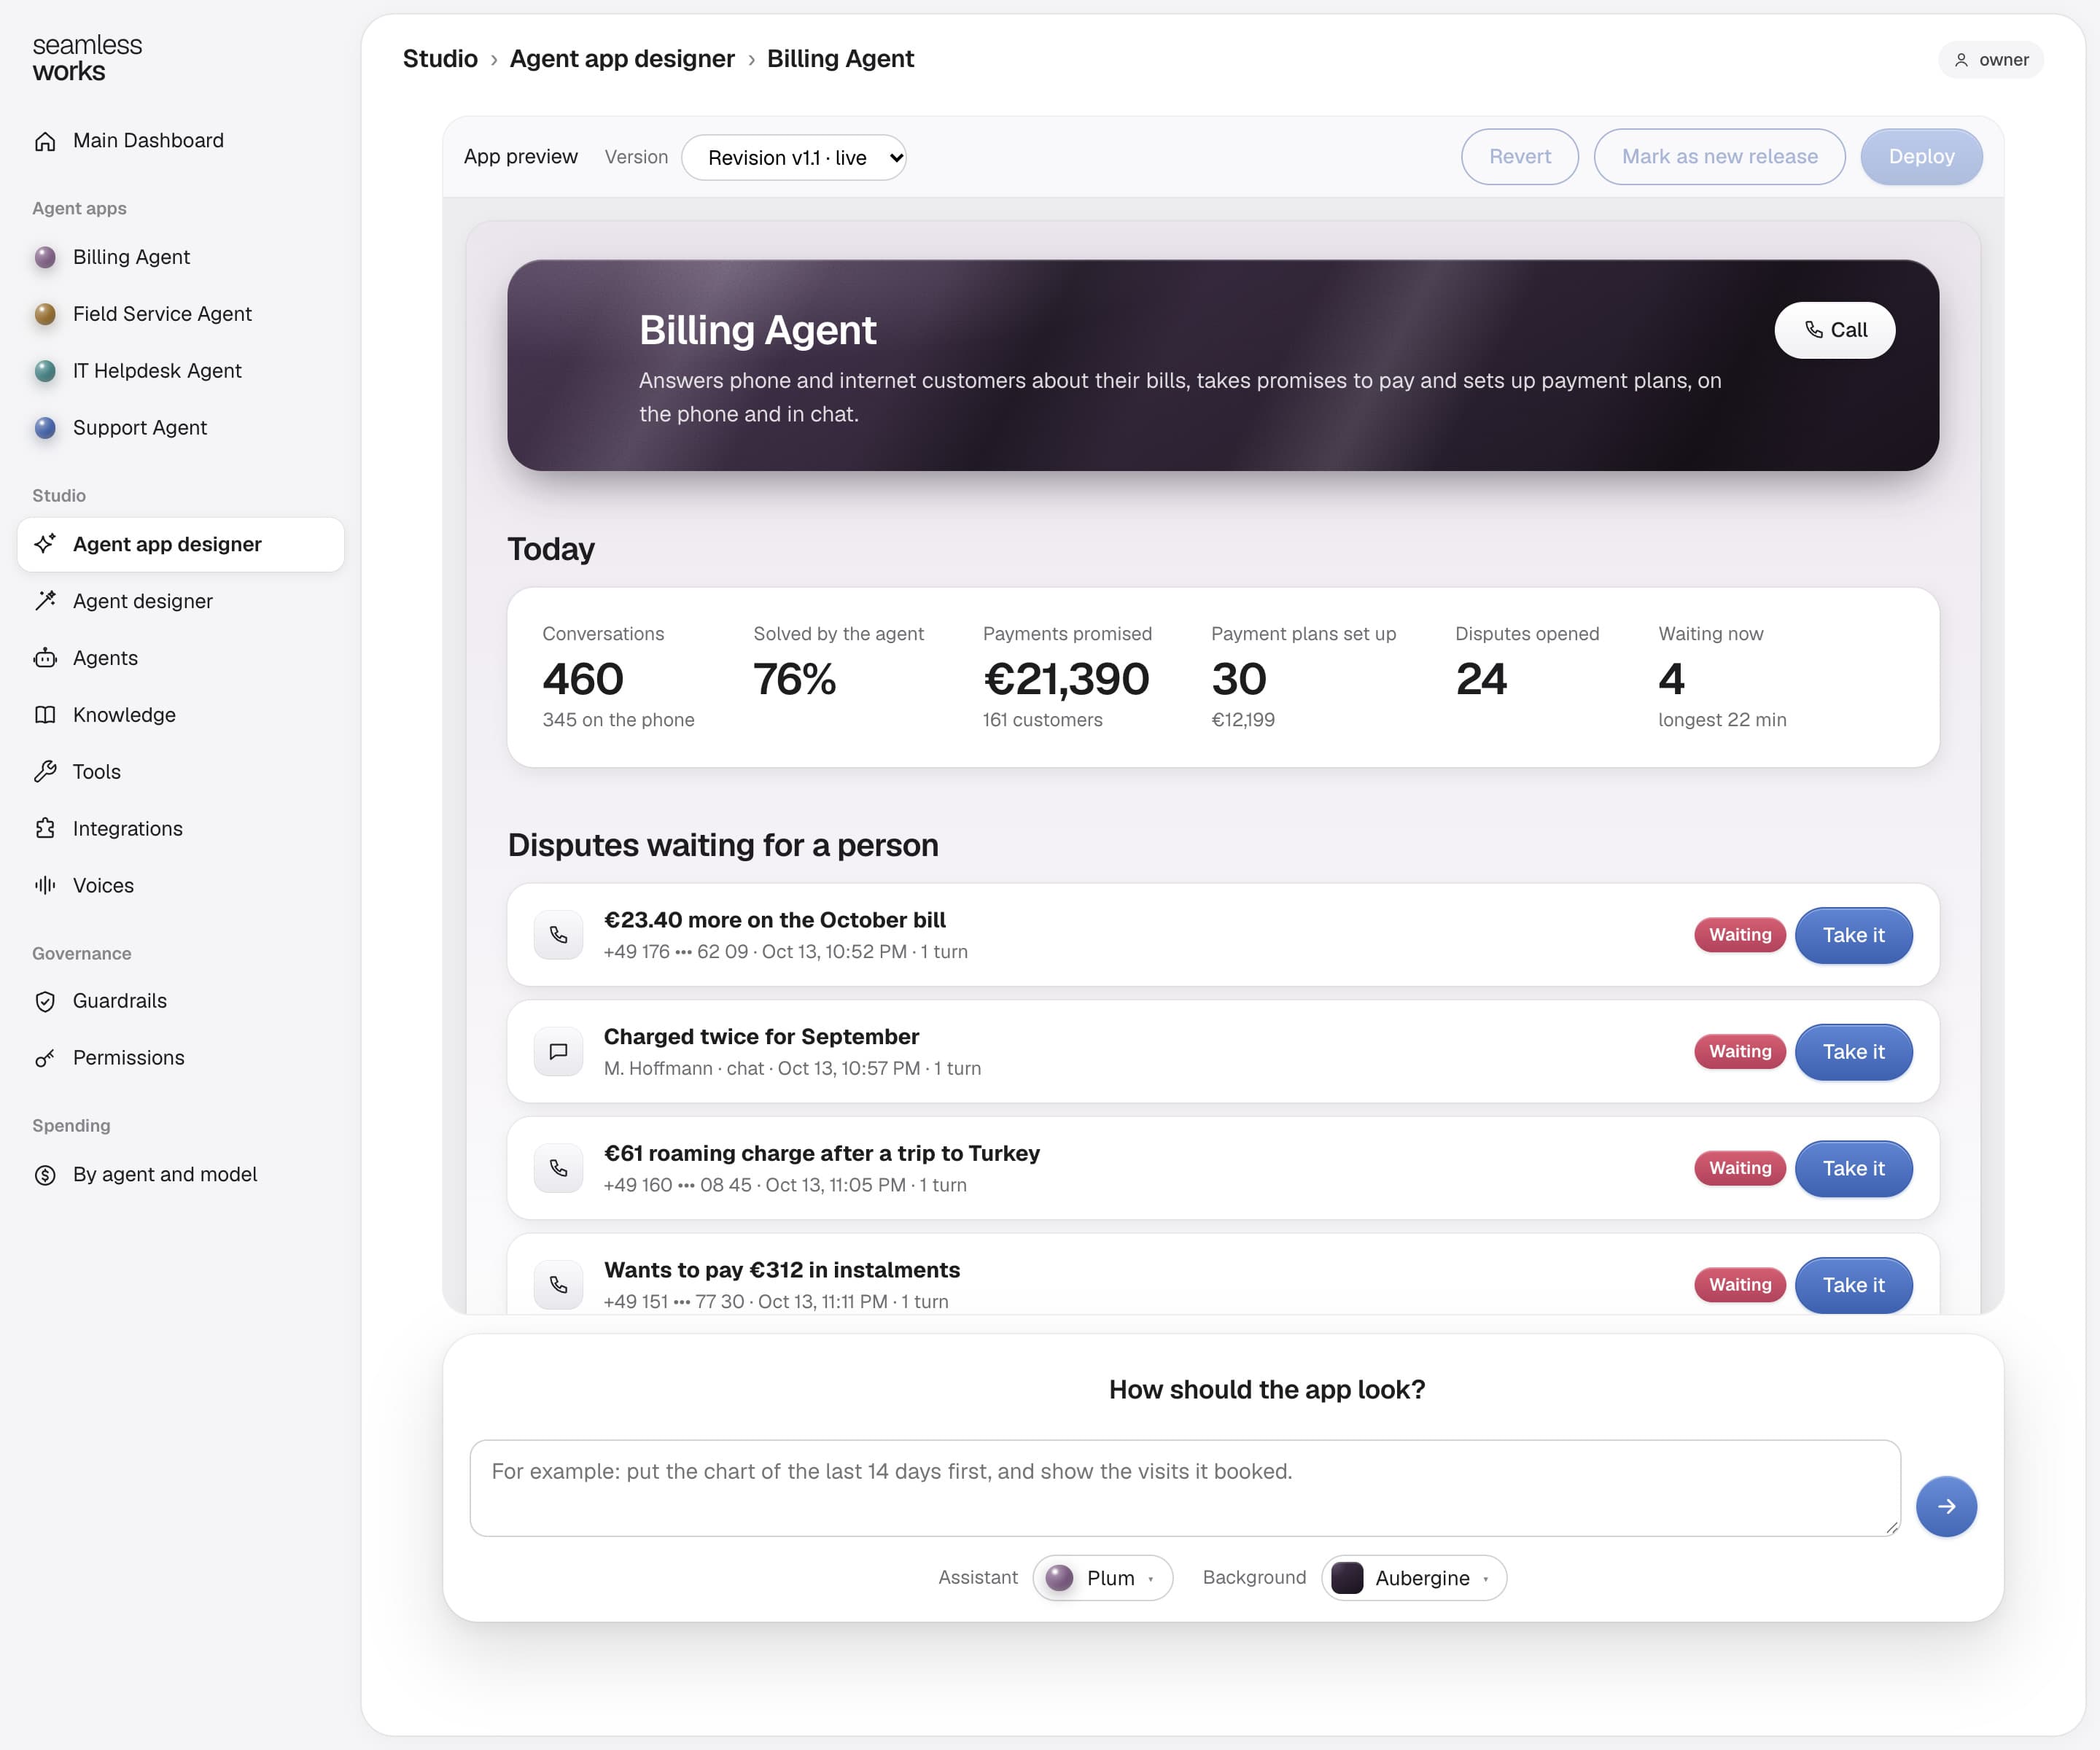
Task: Open Agent designer in the sidebar
Action: click(x=181, y=601)
